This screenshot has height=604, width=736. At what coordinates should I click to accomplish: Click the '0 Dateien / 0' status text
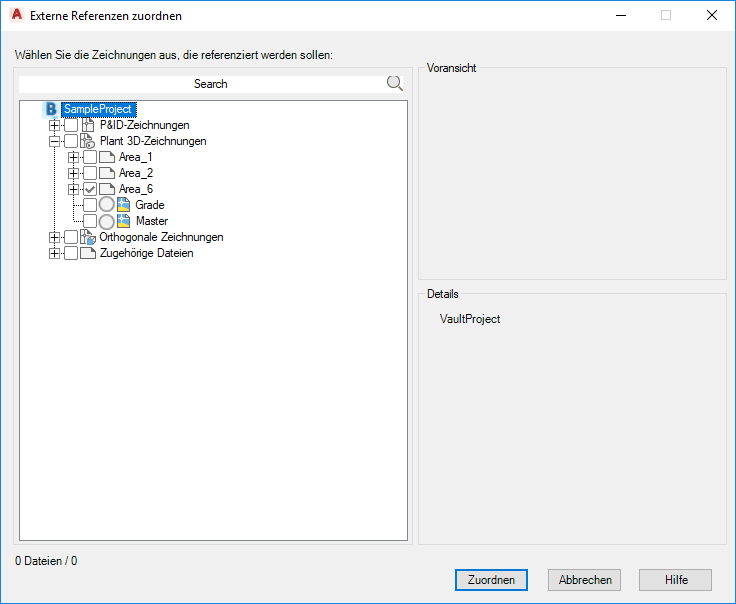pyautogui.click(x=46, y=561)
